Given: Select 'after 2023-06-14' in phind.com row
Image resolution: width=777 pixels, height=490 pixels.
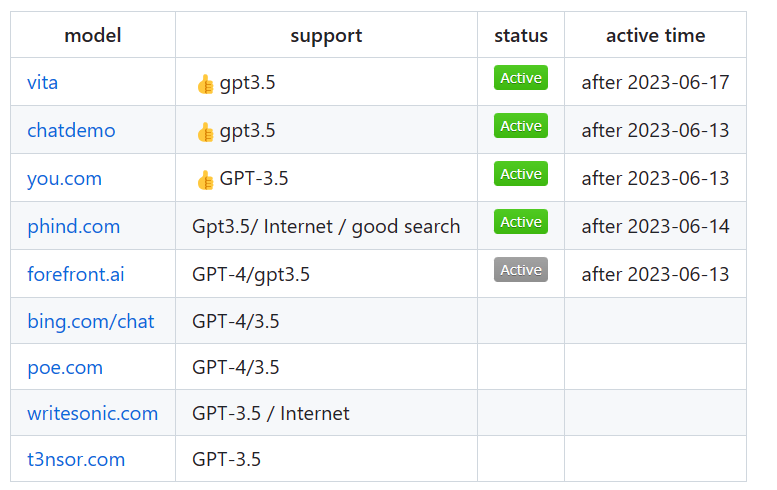Looking at the screenshot, I should tap(655, 226).
